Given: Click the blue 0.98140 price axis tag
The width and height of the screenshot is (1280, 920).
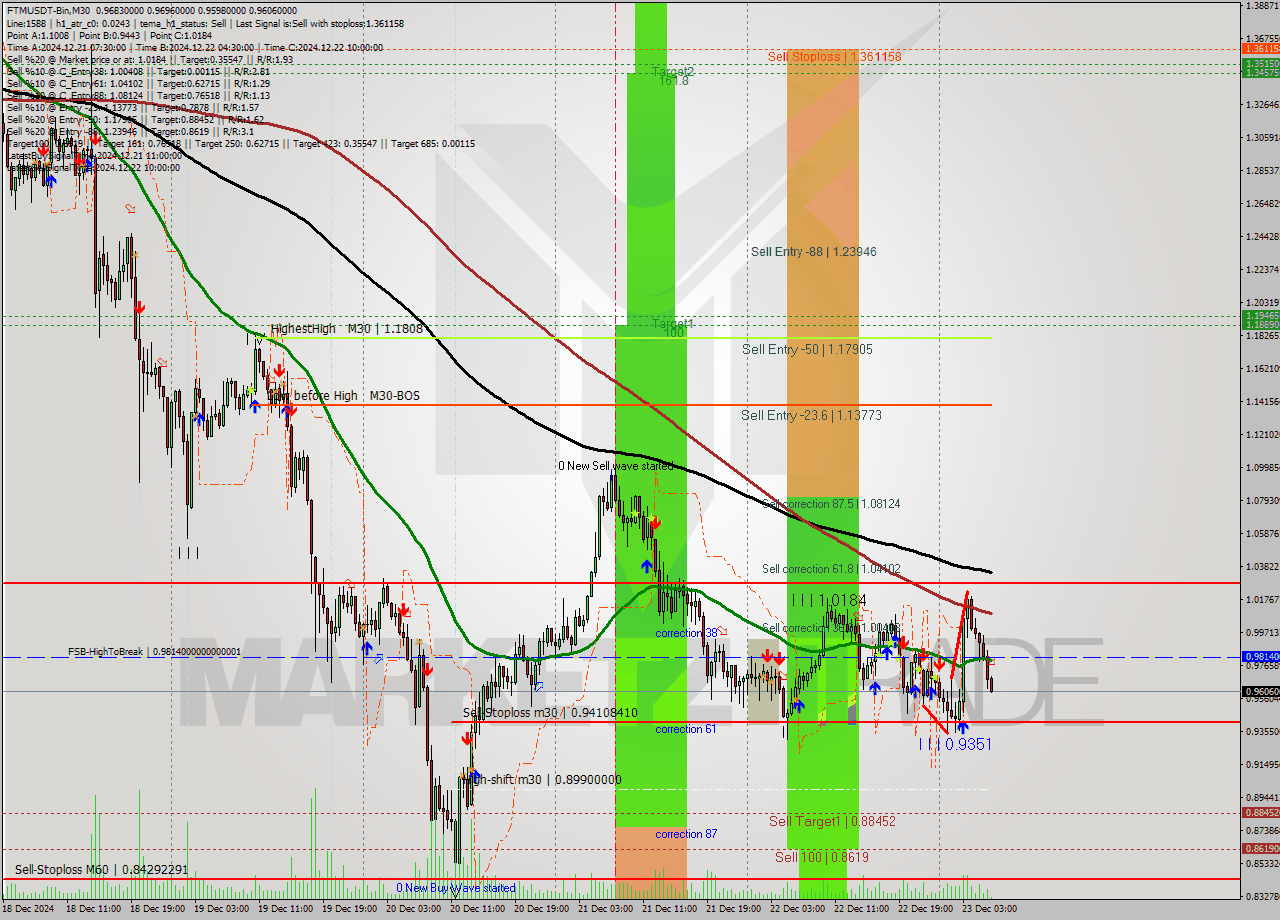Looking at the screenshot, I should pyautogui.click(x=1260, y=657).
